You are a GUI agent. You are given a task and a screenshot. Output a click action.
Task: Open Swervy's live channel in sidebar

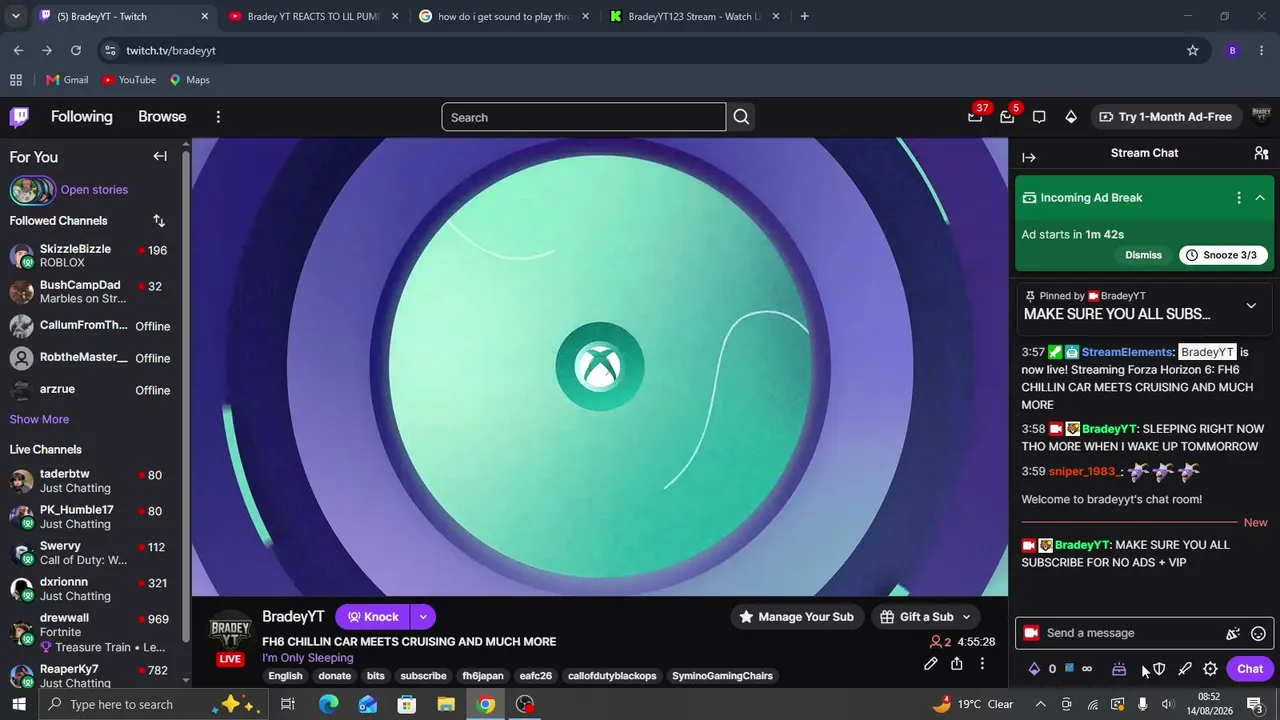90,553
